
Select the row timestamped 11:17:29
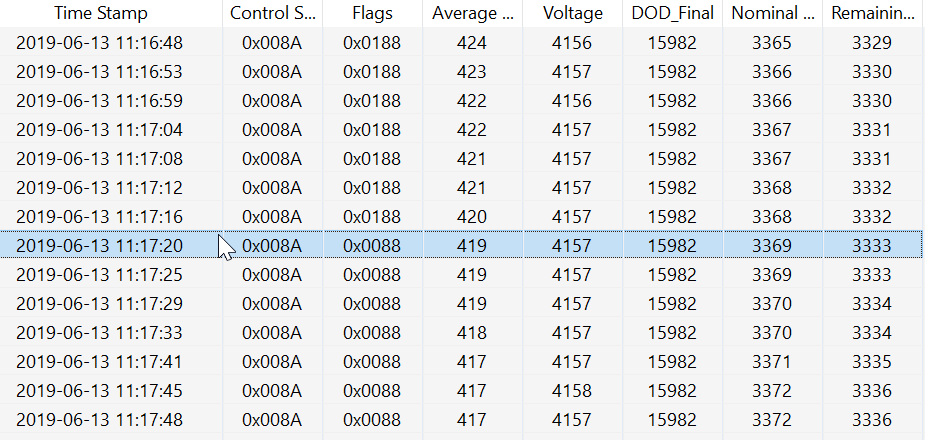click(x=462, y=304)
